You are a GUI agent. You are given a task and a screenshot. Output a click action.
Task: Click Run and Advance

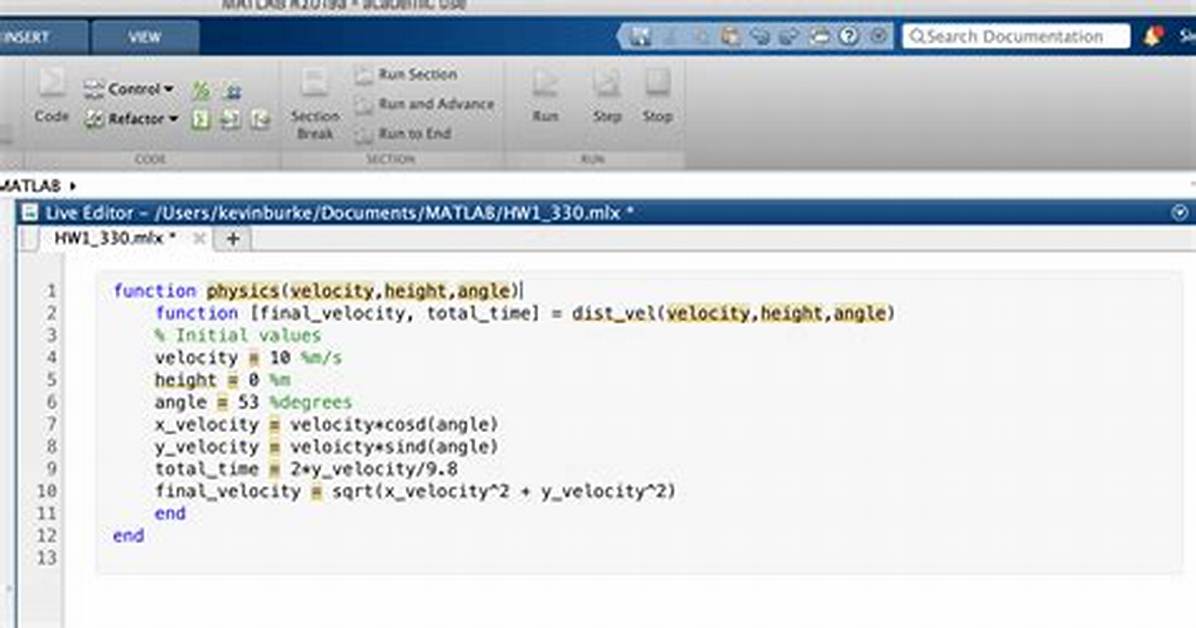425,105
